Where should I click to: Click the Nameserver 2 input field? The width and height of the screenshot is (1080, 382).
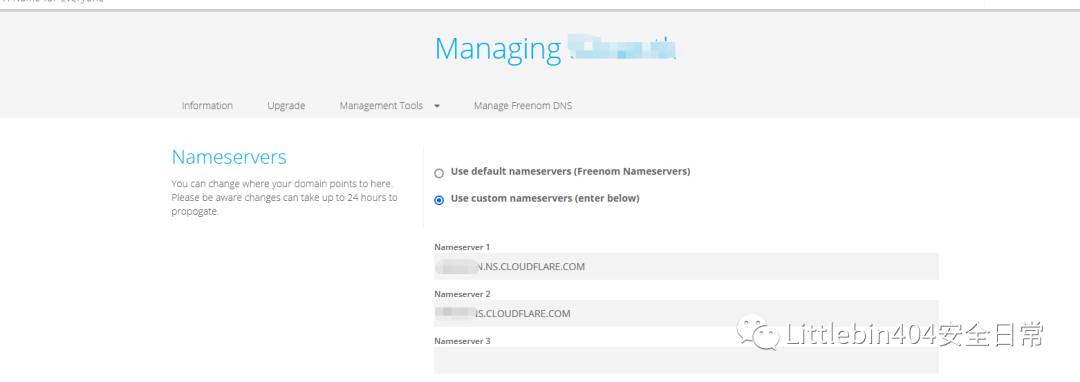pyautogui.click(x=686, y=313)
